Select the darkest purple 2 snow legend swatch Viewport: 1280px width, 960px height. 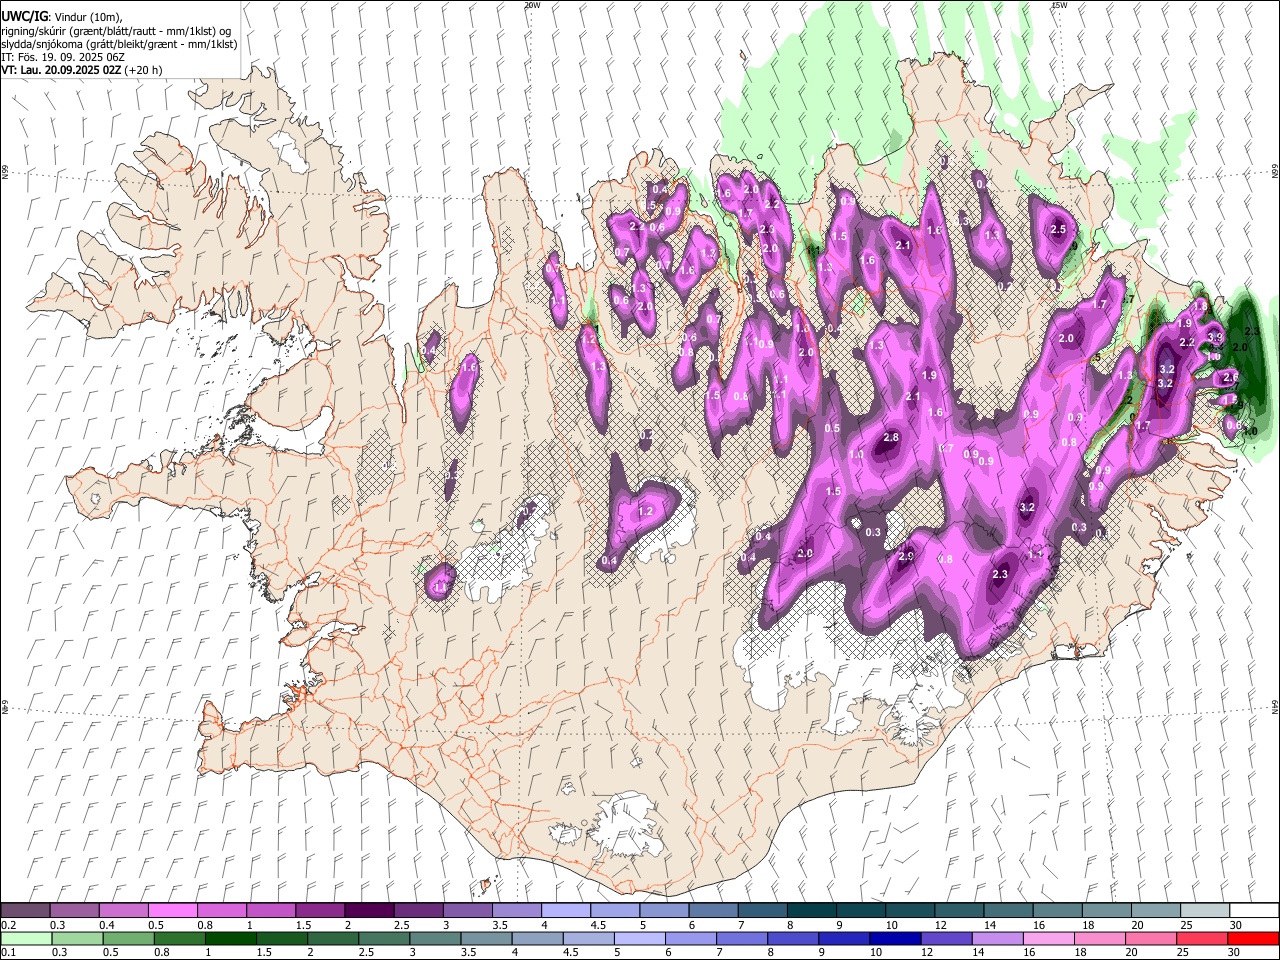pos(370,910)
